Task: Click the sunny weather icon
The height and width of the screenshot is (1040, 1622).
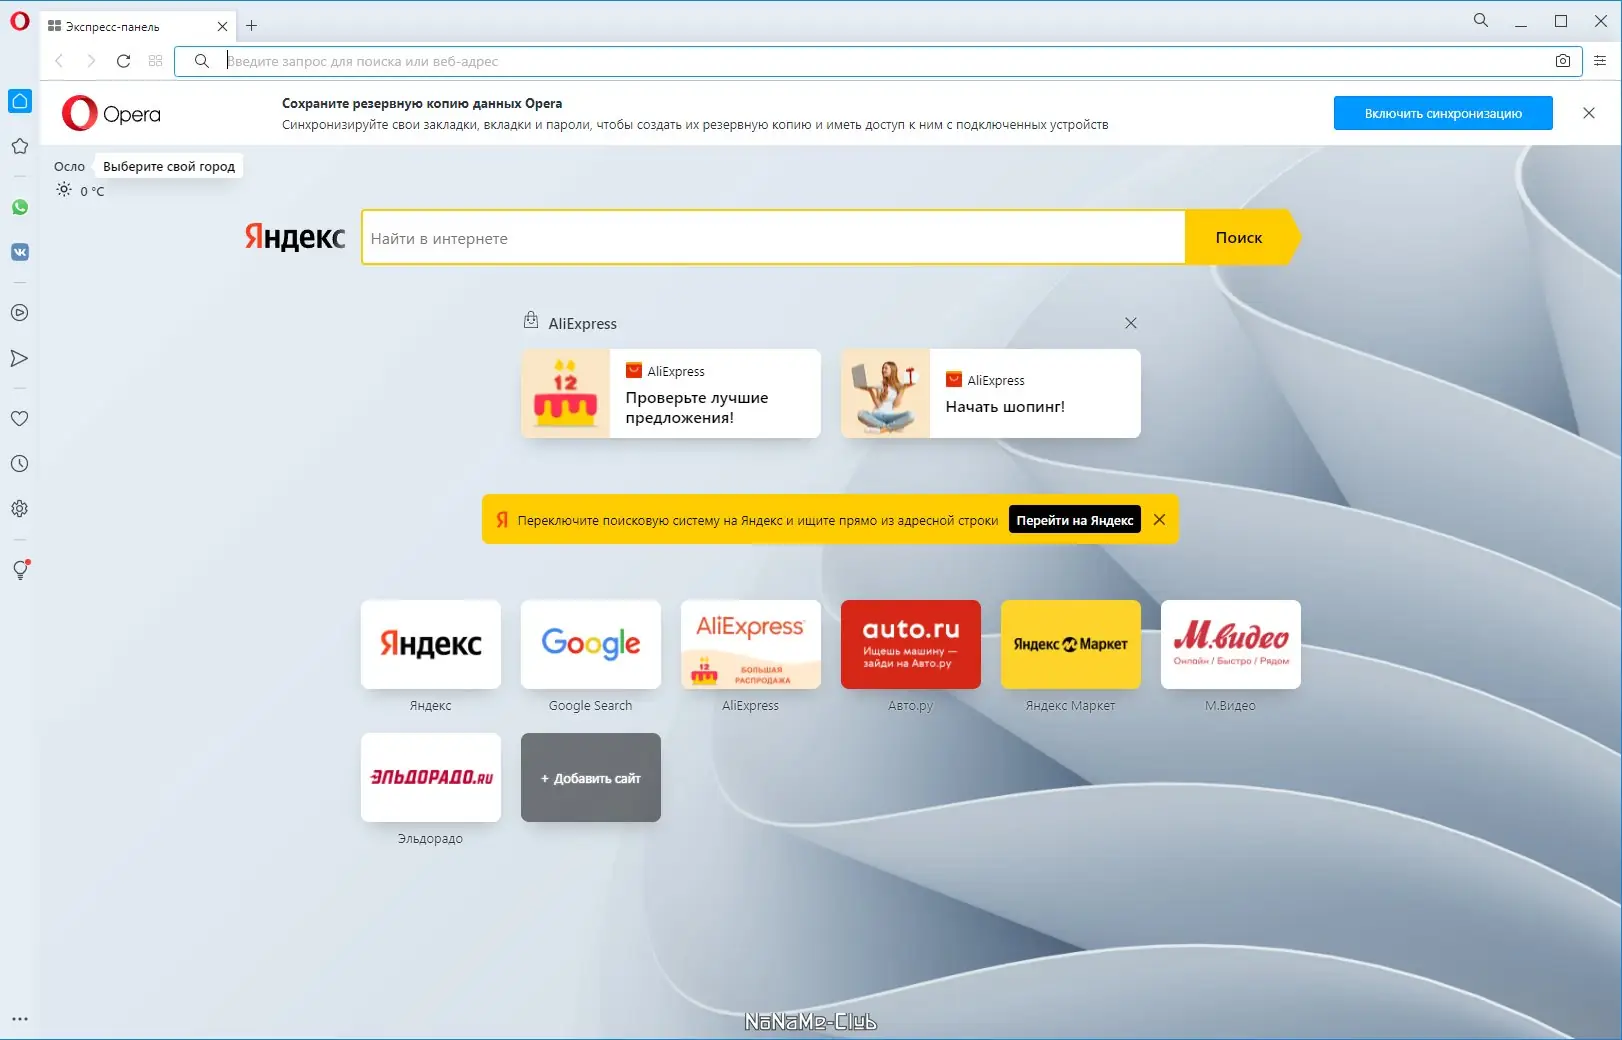Action: point(64,190)
